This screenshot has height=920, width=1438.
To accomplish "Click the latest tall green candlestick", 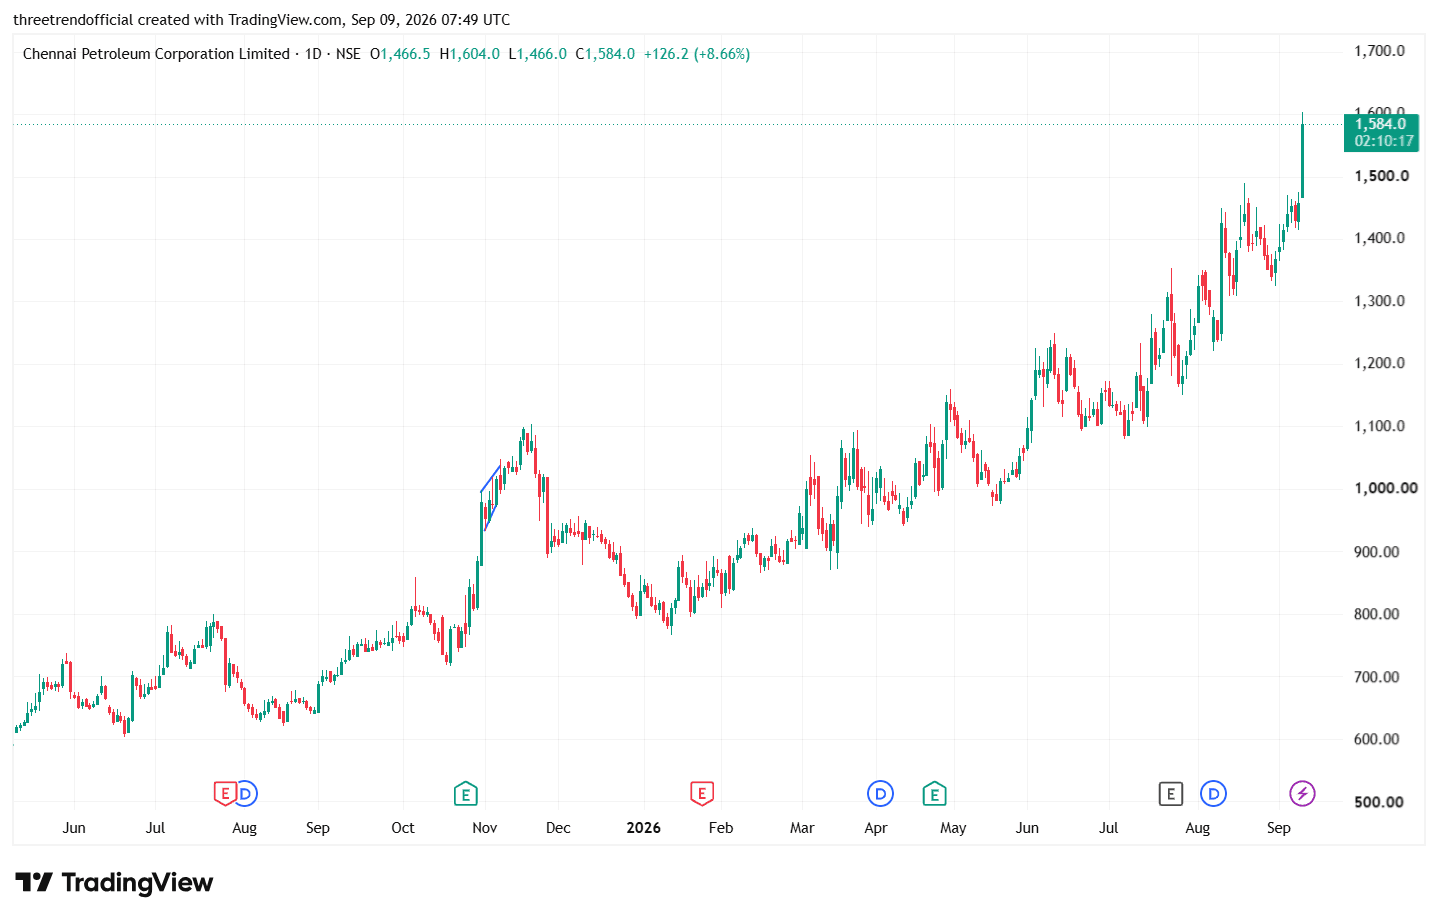I will [1302, 155].
